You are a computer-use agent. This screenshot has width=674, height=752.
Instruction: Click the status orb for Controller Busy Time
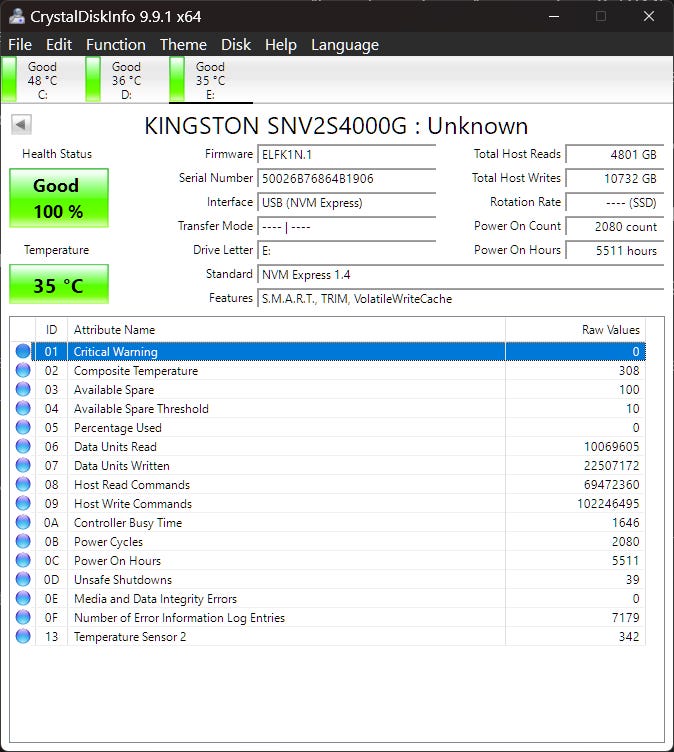coord(23,522)
